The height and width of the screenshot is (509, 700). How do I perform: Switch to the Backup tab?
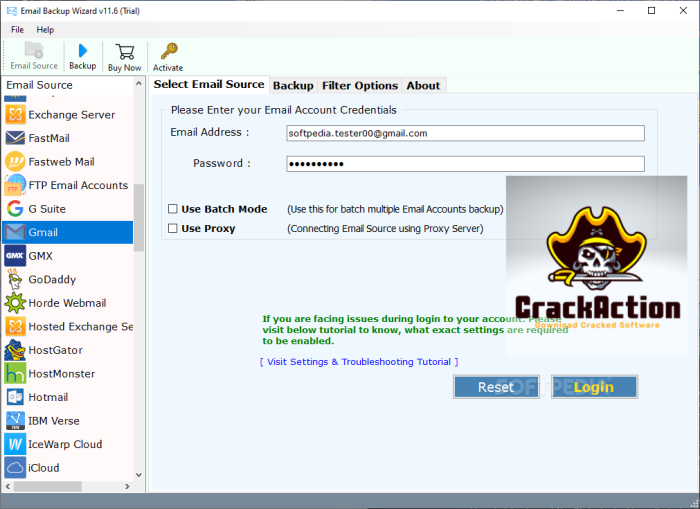[293, 85]
